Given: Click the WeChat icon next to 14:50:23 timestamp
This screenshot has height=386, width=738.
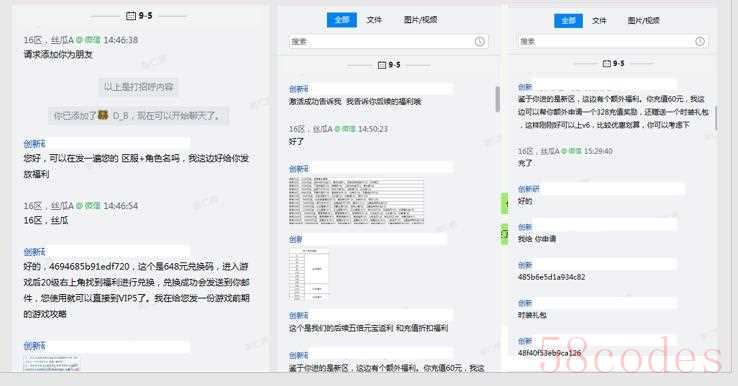Looking at the screenshot, I should pos(337,129).
